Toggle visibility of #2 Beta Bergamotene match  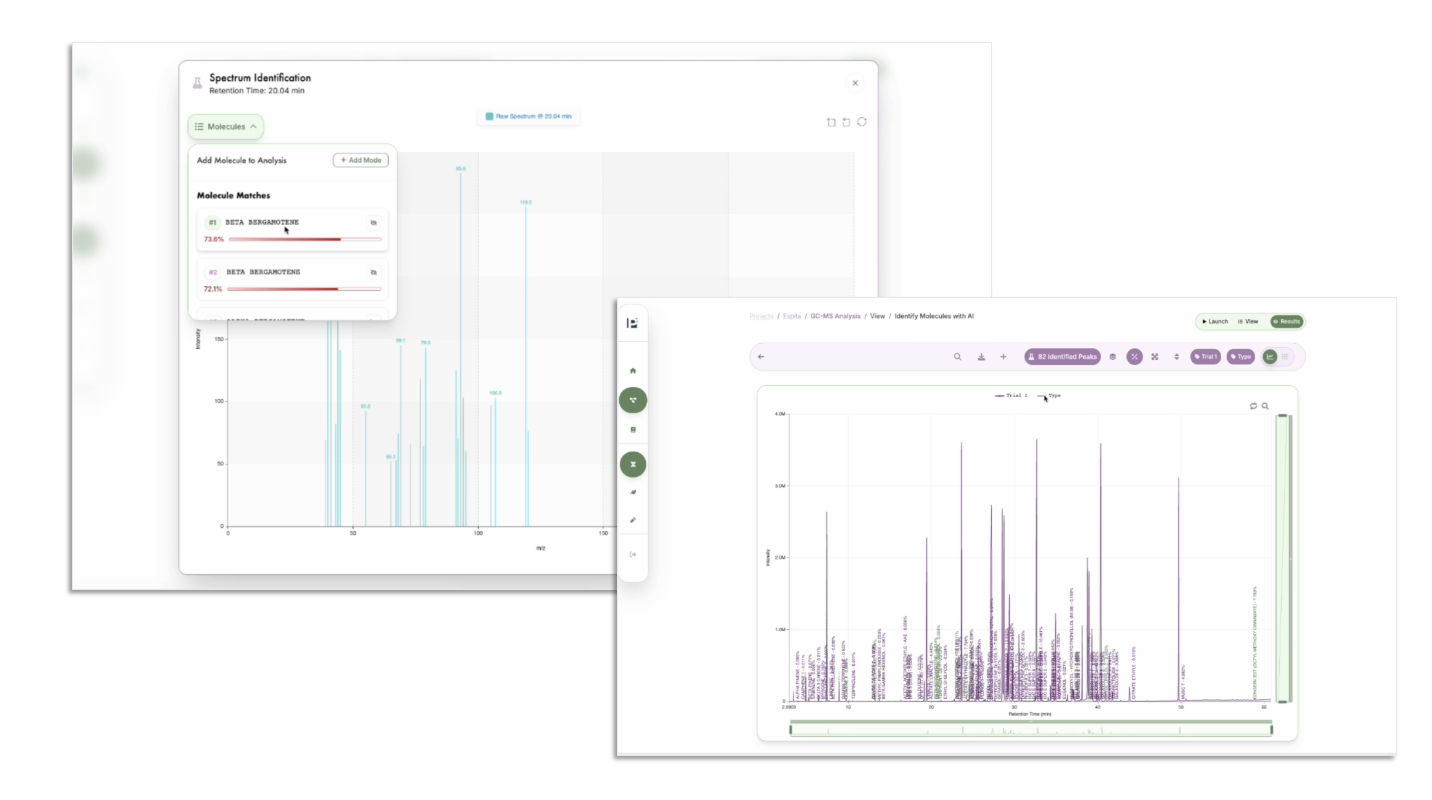point(373,272)
